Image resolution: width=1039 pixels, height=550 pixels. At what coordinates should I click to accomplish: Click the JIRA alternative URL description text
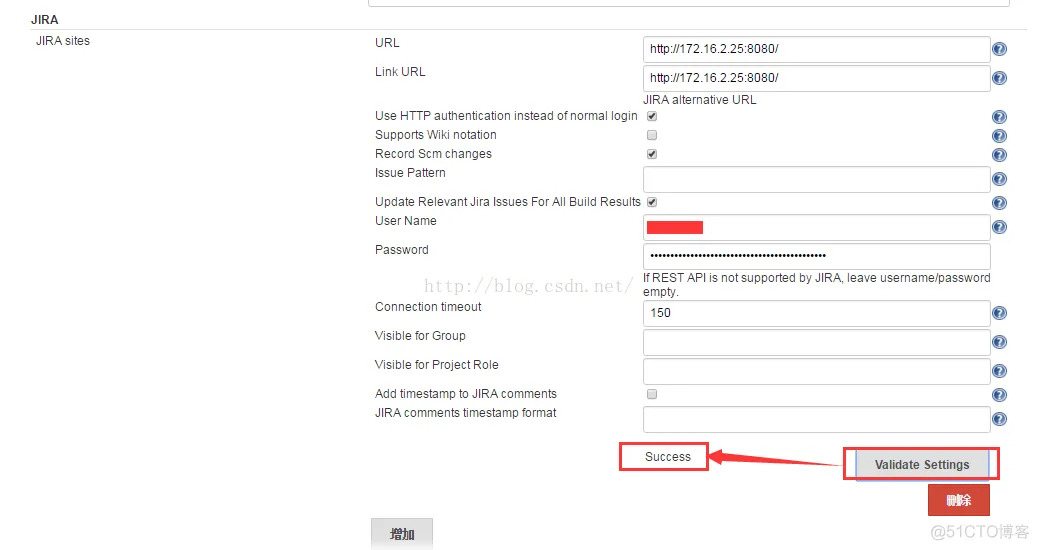tap(699, 100)
